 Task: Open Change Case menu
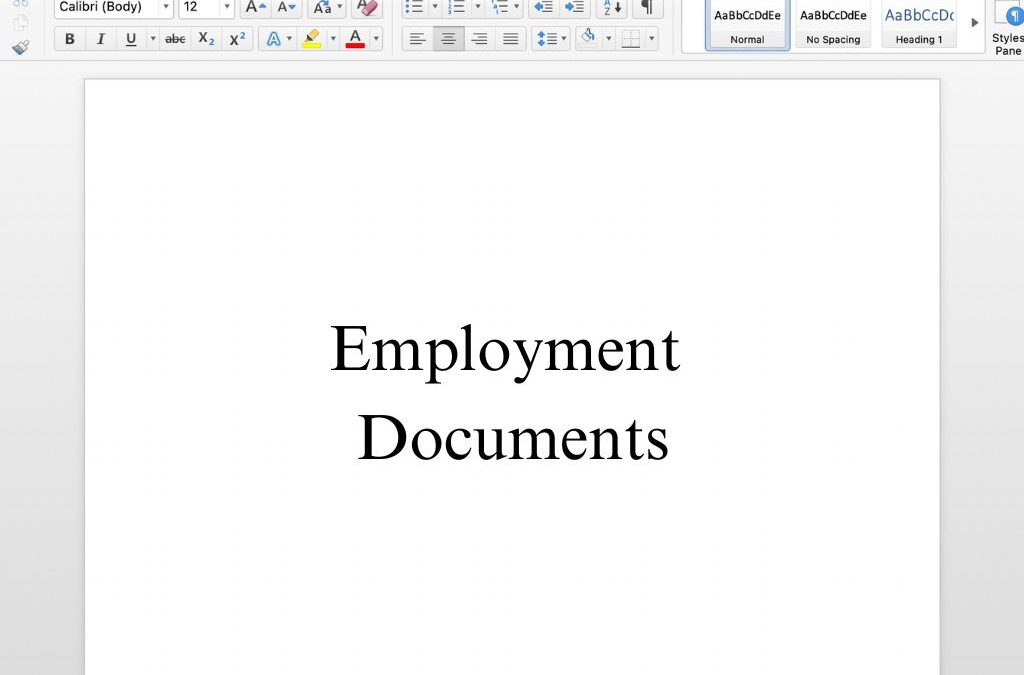[x=327, y=7]
